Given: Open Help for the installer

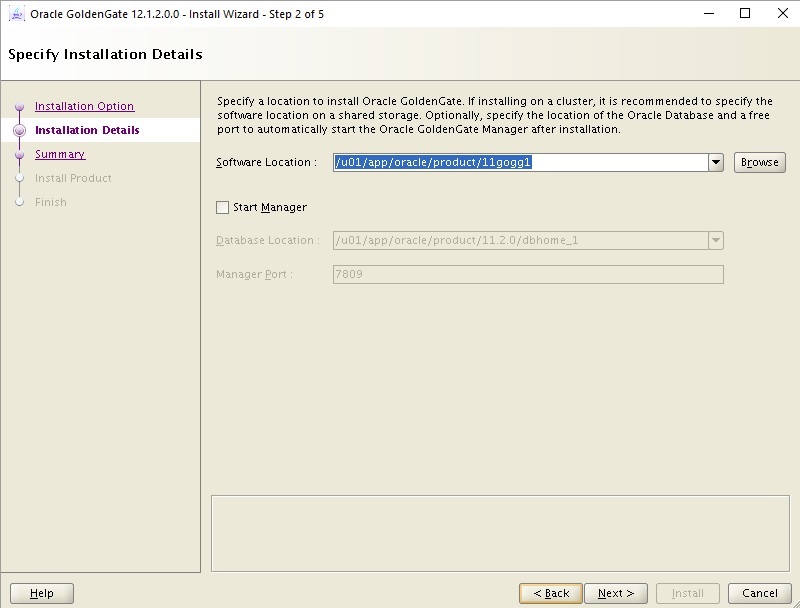Looking at the screenshot, I should [x=42, y=593].
